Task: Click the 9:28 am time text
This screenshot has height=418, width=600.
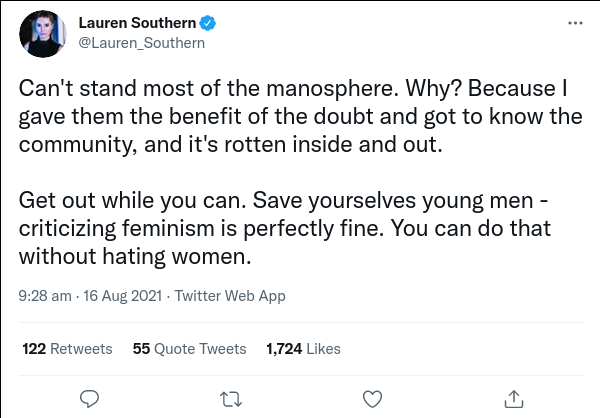Action: pos(45,296)
